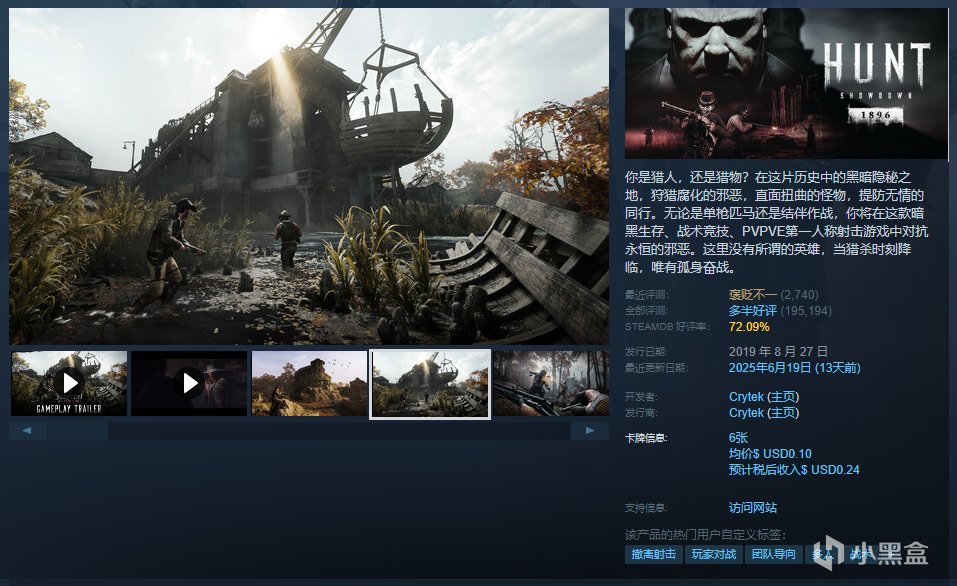This screenshot has height=586, width=957.
Task: Click the 卡牌信息 label
Action: (646, 438)
